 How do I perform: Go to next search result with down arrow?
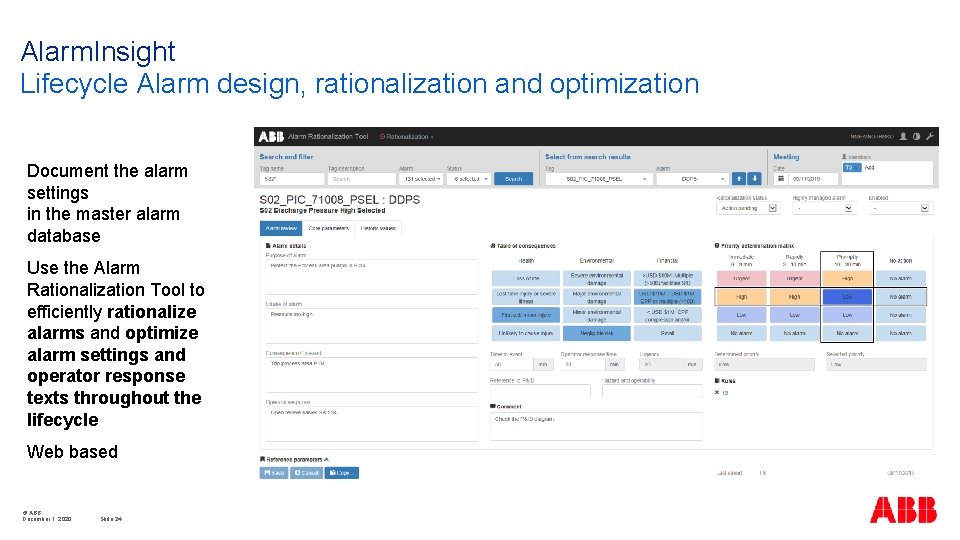(x=754, y=179)
